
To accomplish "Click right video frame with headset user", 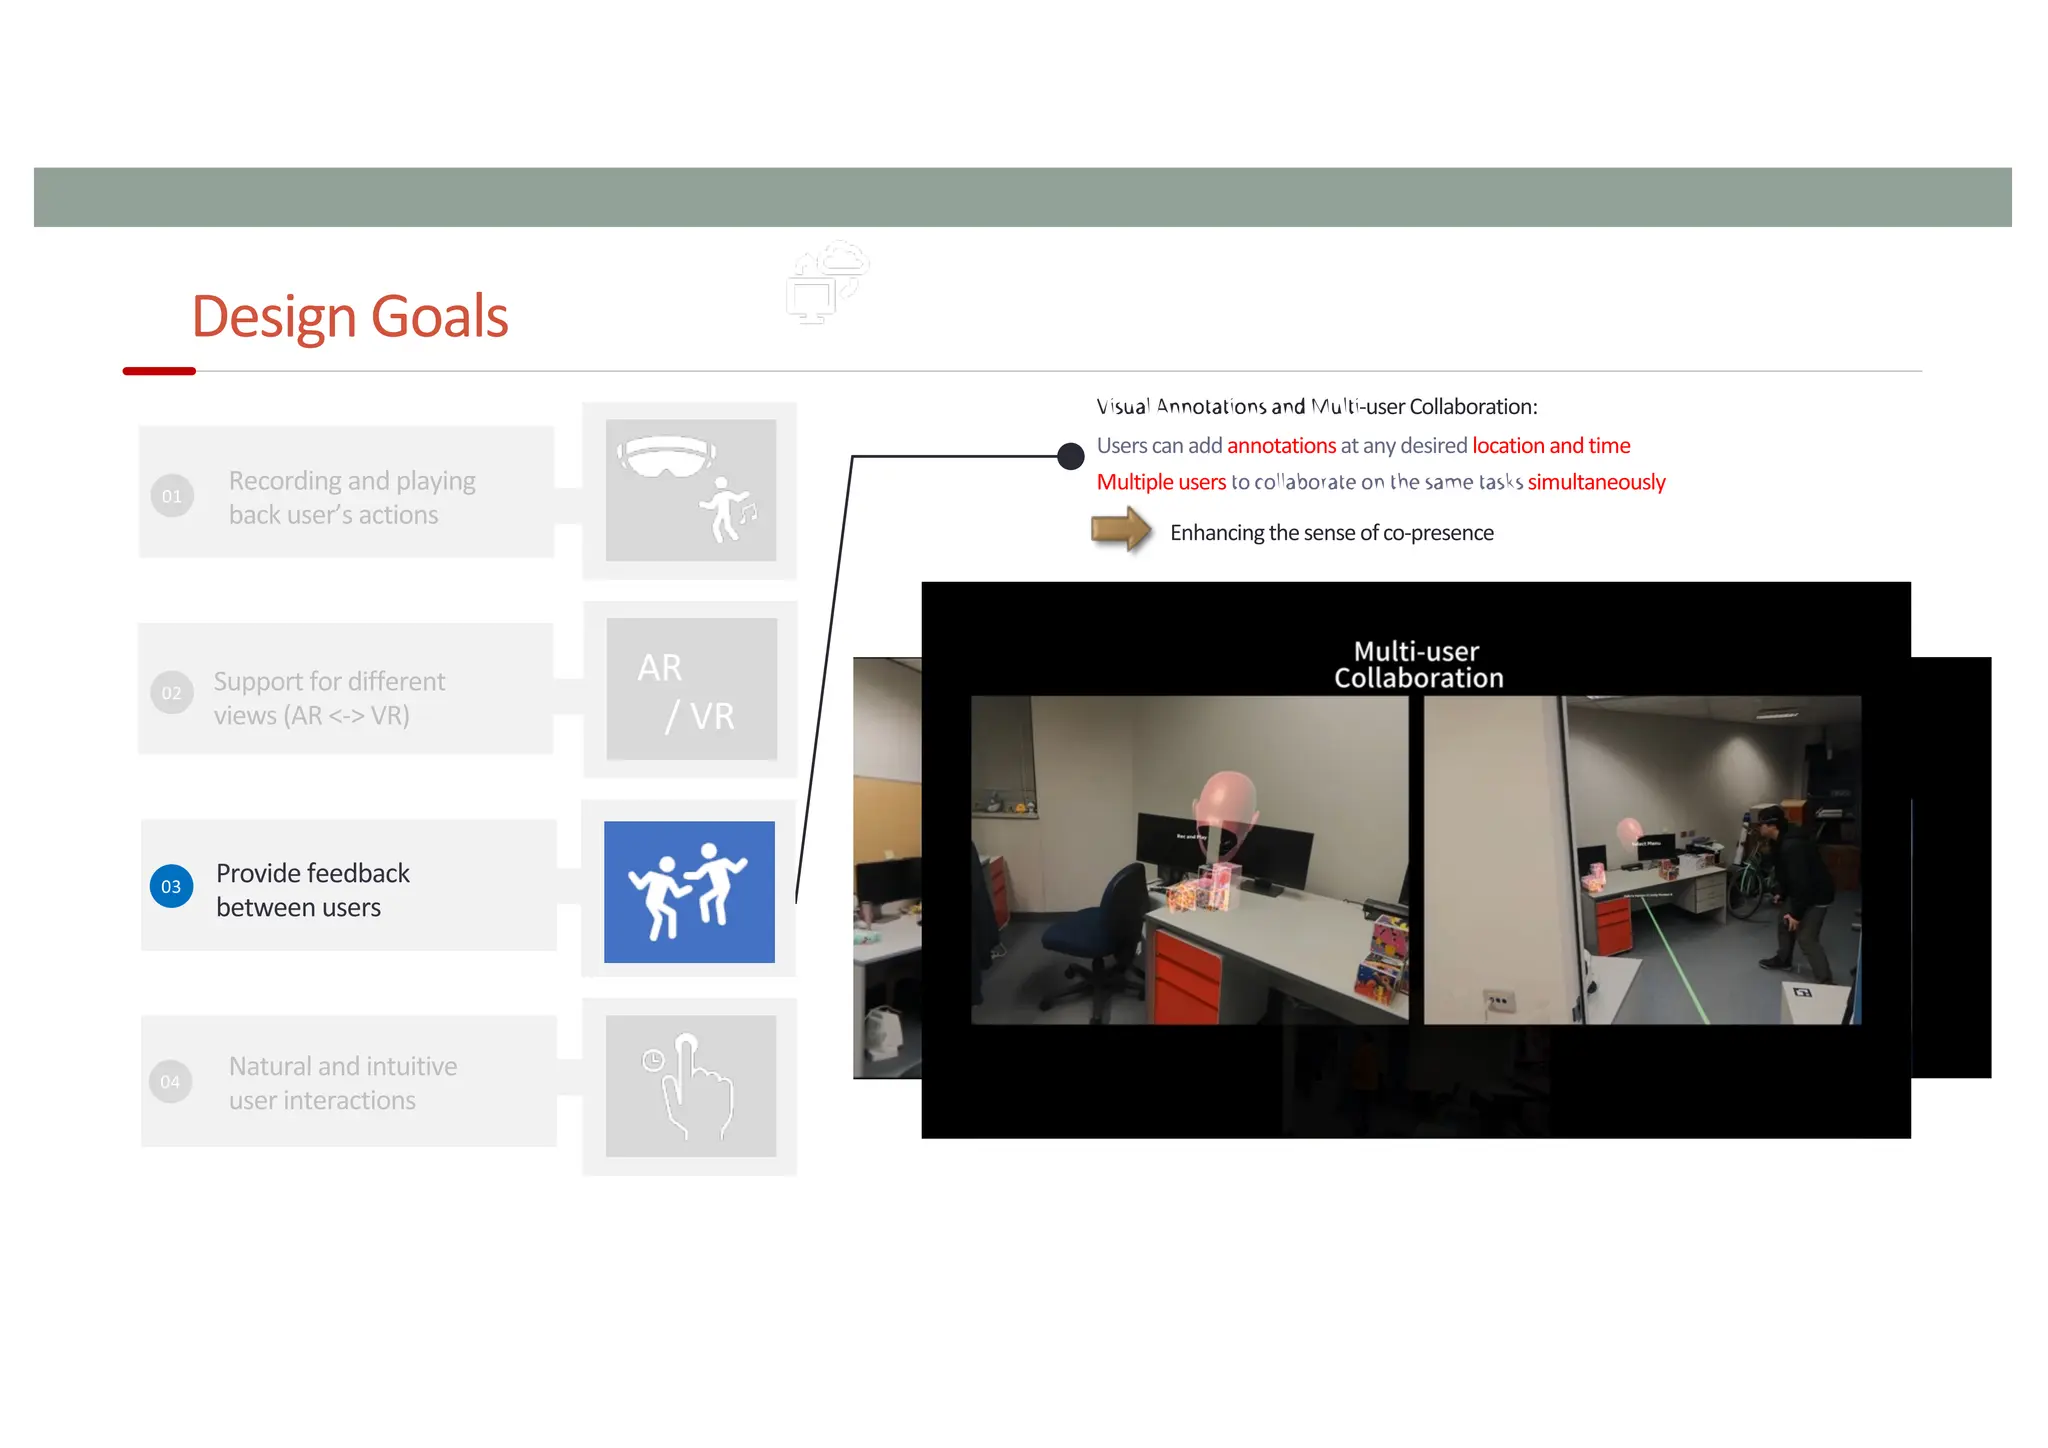I will (1643, 860).
